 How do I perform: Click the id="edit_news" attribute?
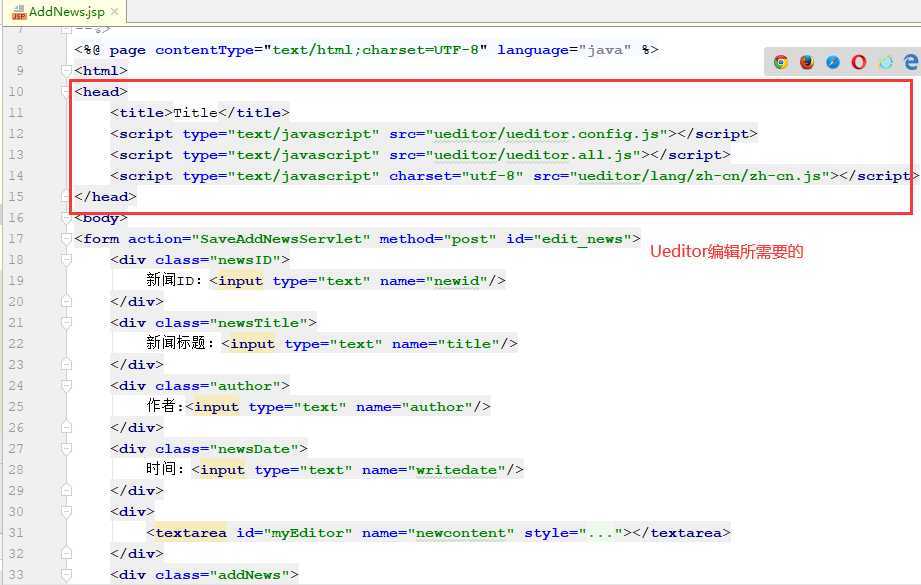pos(569,239)
